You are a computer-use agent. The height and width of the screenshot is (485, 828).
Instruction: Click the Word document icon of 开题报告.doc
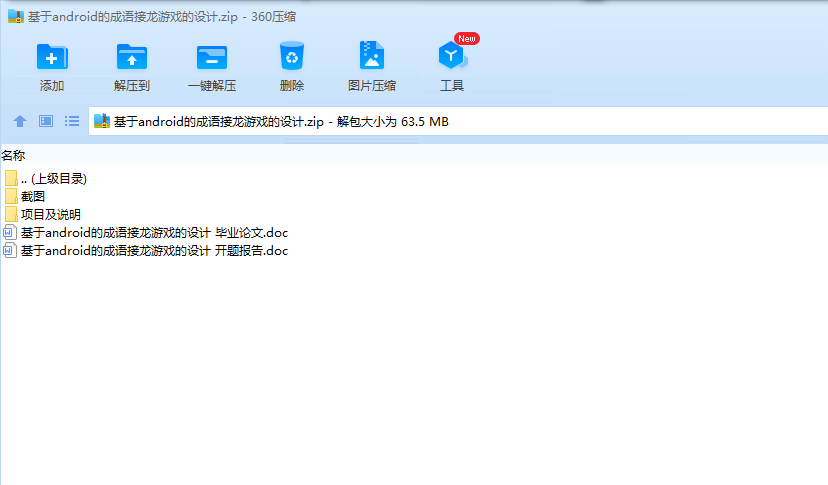pos(10,250)
